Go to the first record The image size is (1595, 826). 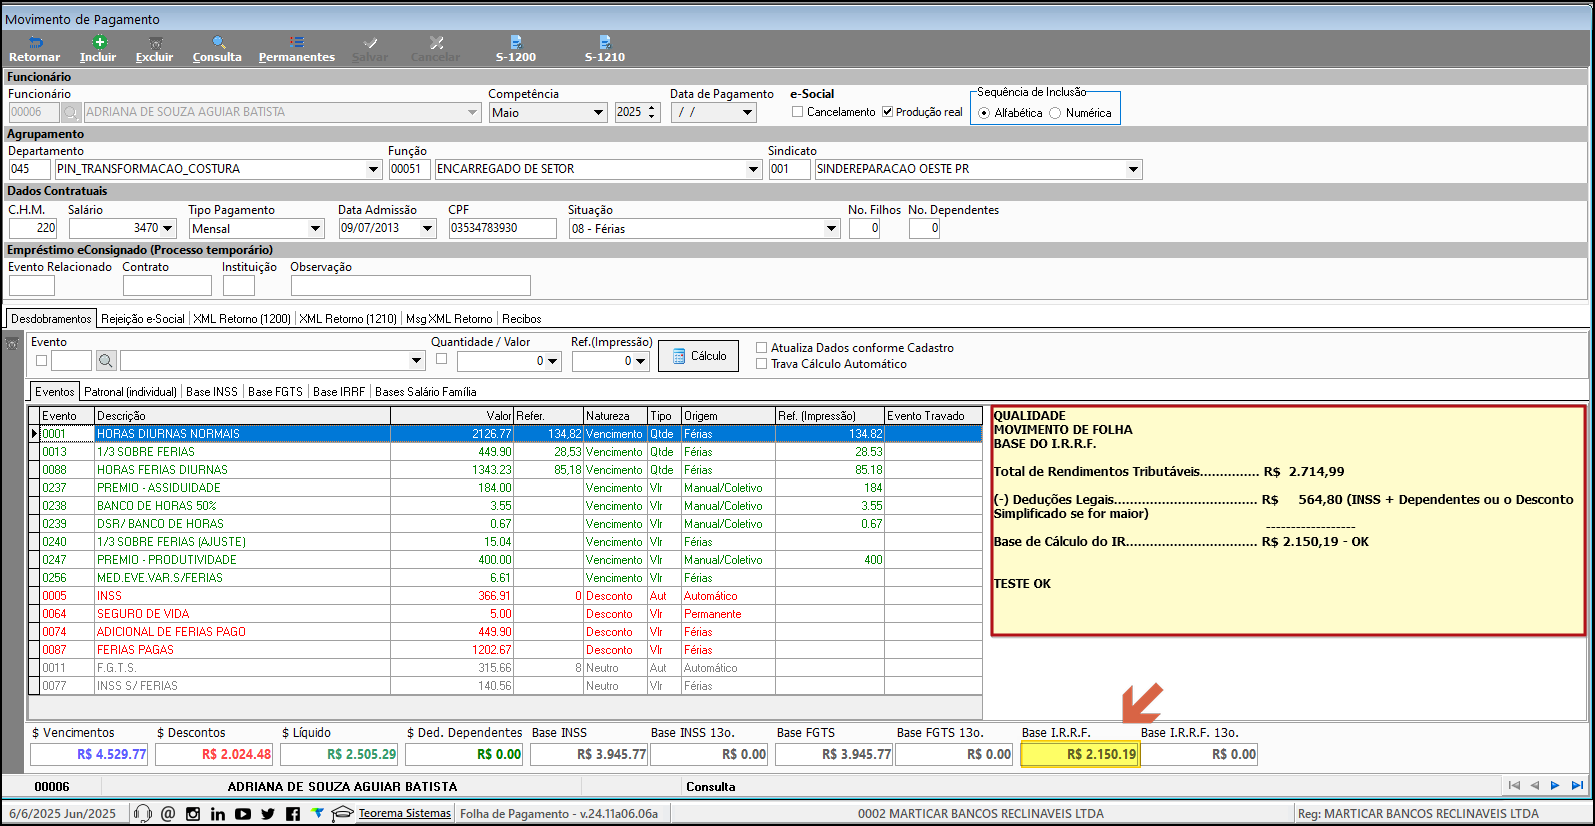1514,786
